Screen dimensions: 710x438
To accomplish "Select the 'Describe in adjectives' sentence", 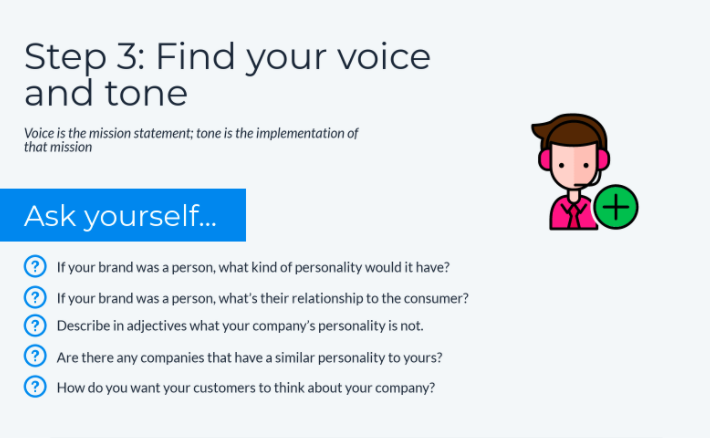I will [240, 326].
